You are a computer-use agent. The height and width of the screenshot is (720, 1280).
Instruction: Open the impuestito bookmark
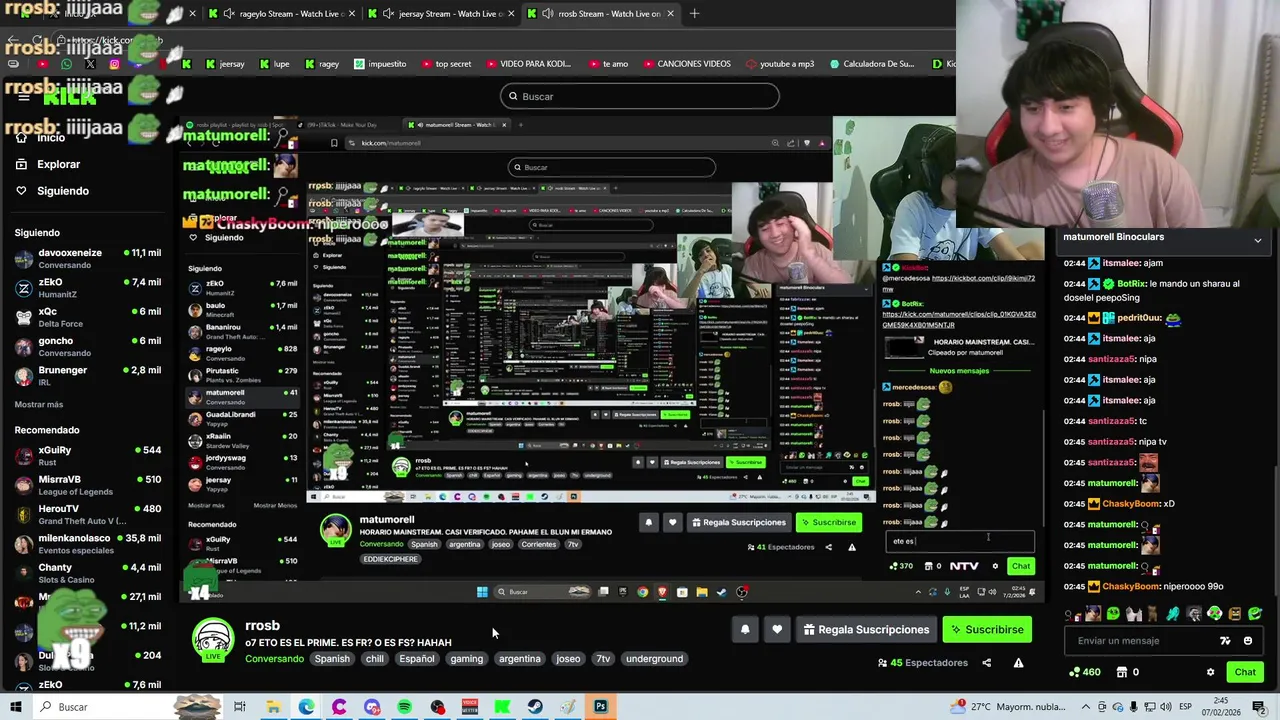coord(381,64)
